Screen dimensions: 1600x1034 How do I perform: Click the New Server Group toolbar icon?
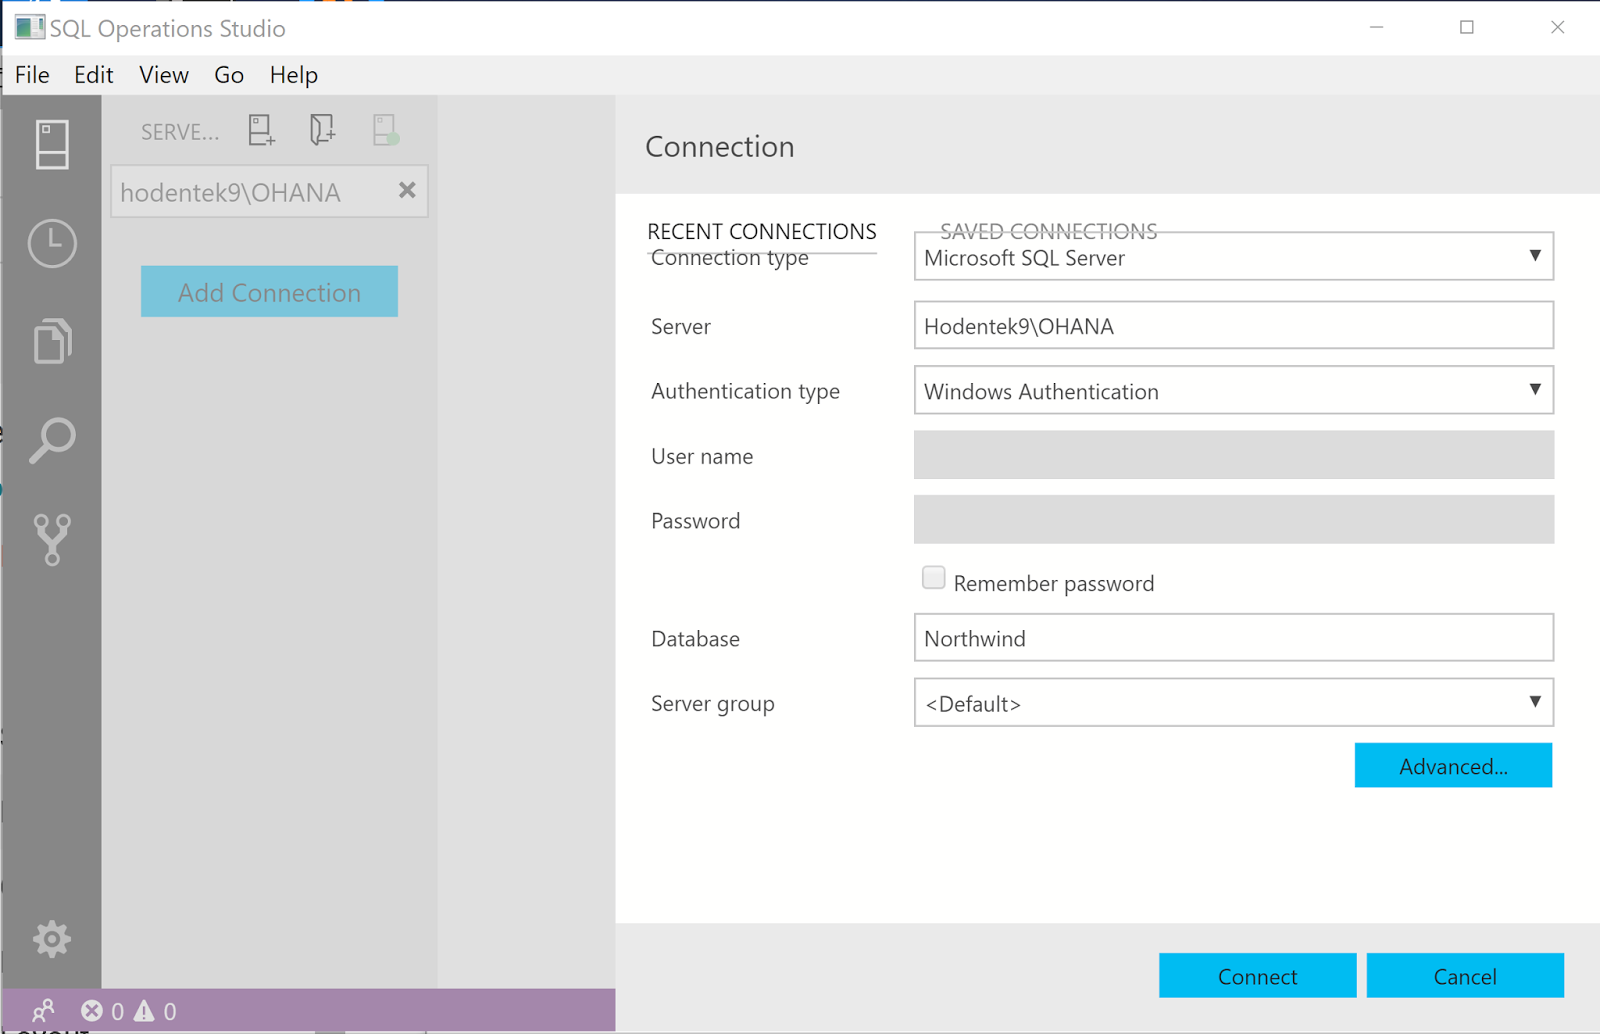click(322, 130)
